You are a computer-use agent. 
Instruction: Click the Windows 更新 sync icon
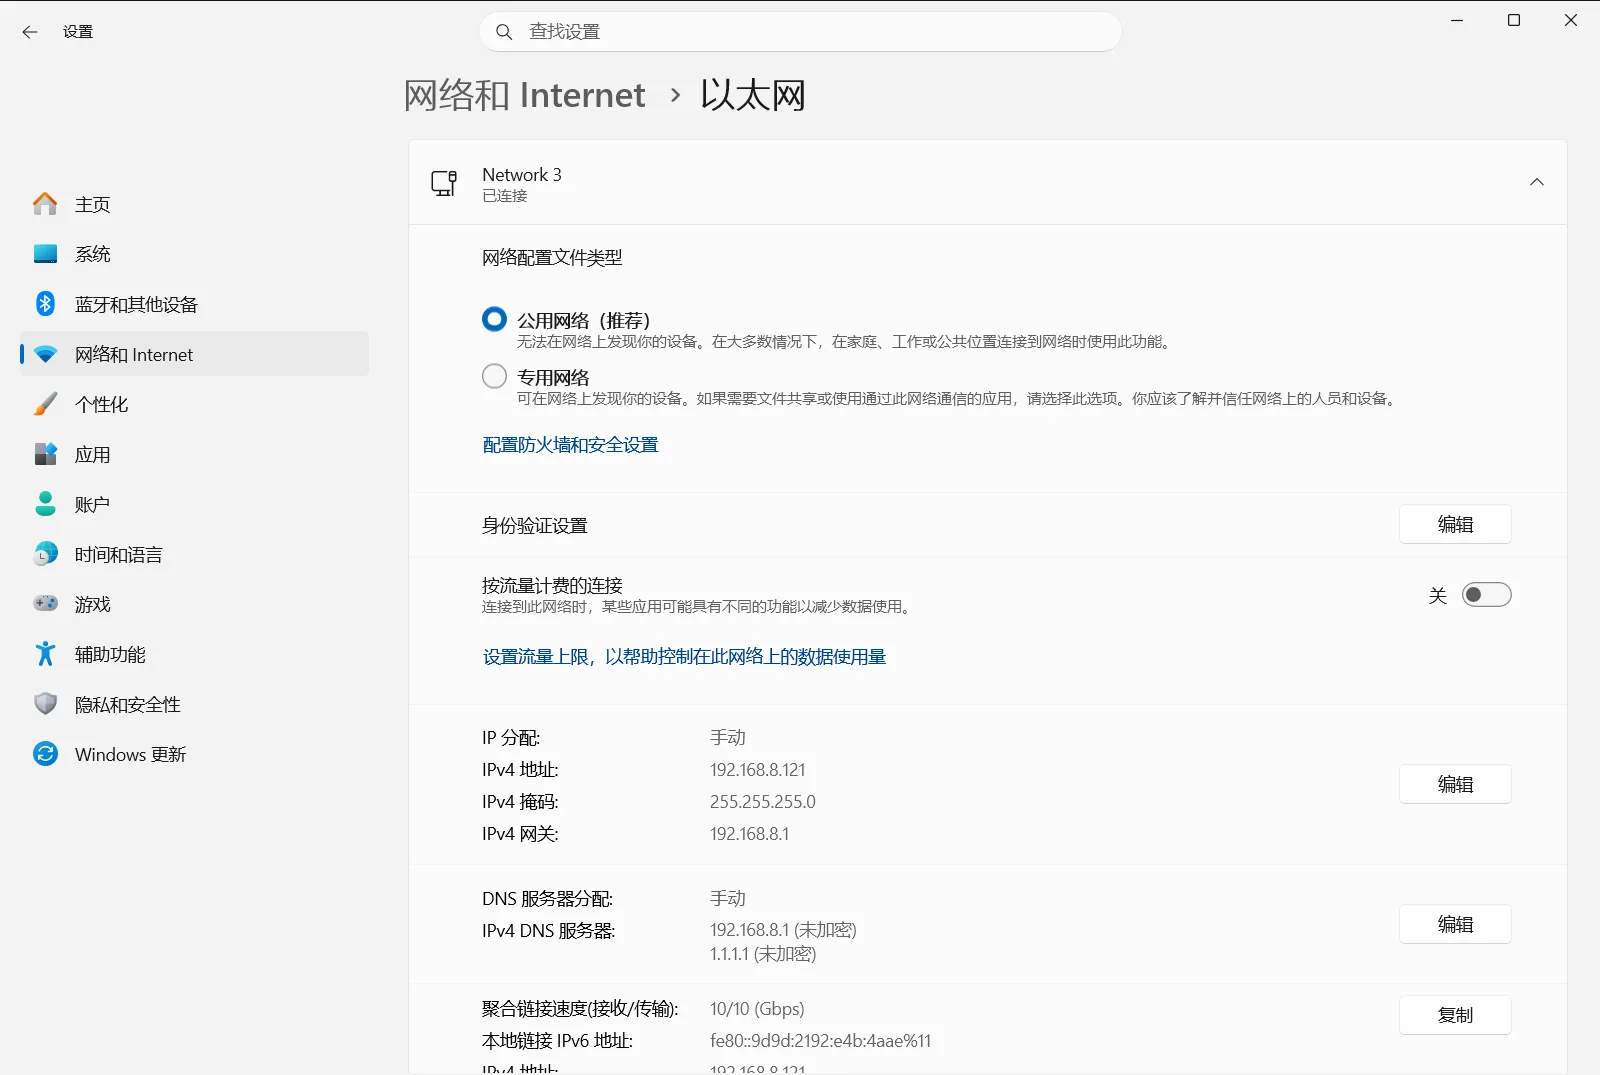[x=45, y=754]
